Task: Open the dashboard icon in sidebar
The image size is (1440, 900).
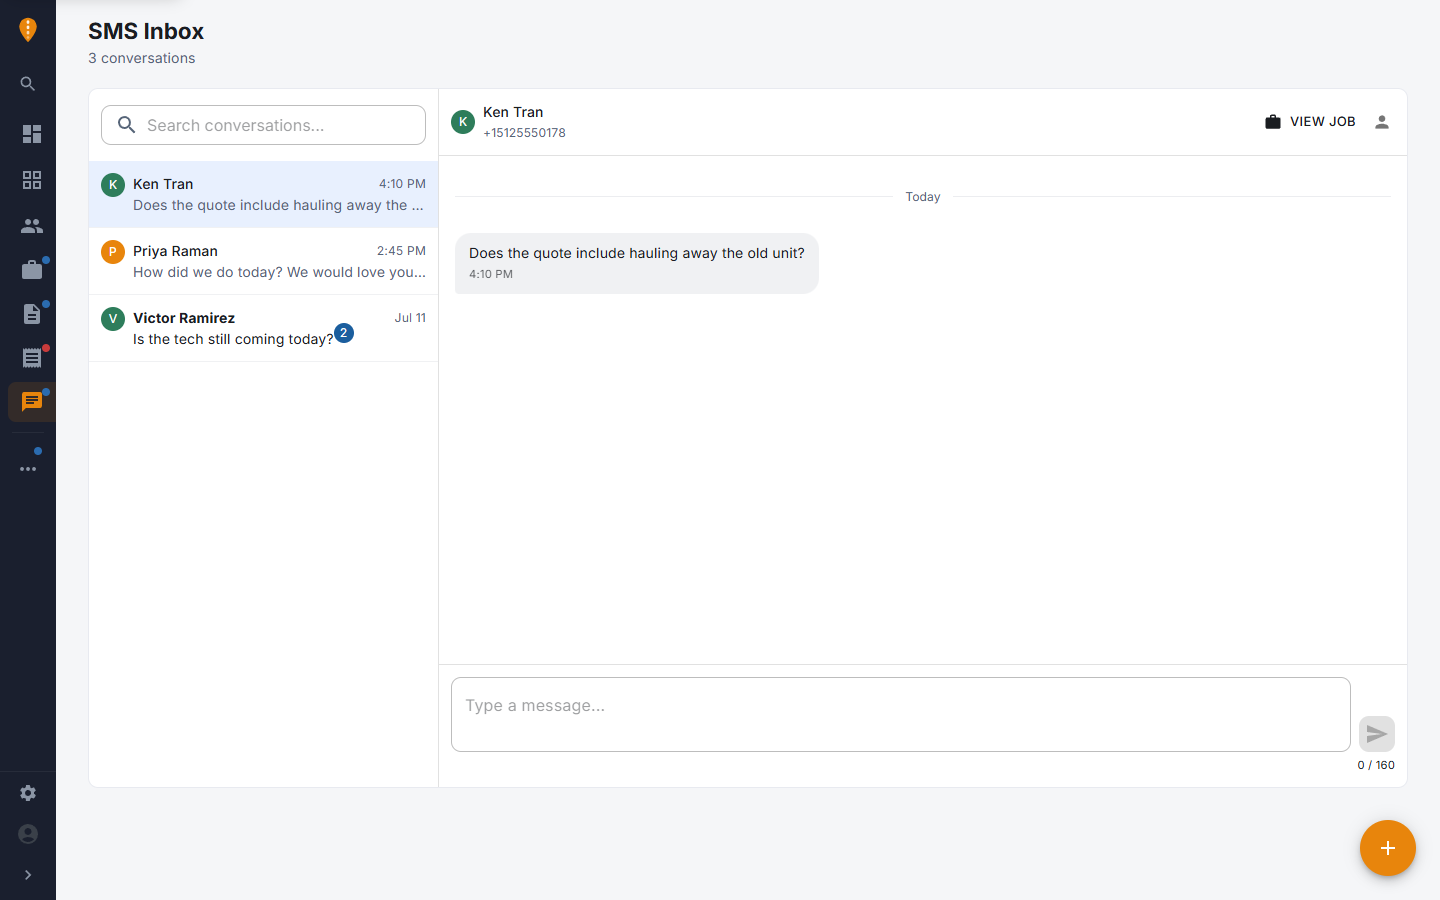Action: (x=32, y=134)
